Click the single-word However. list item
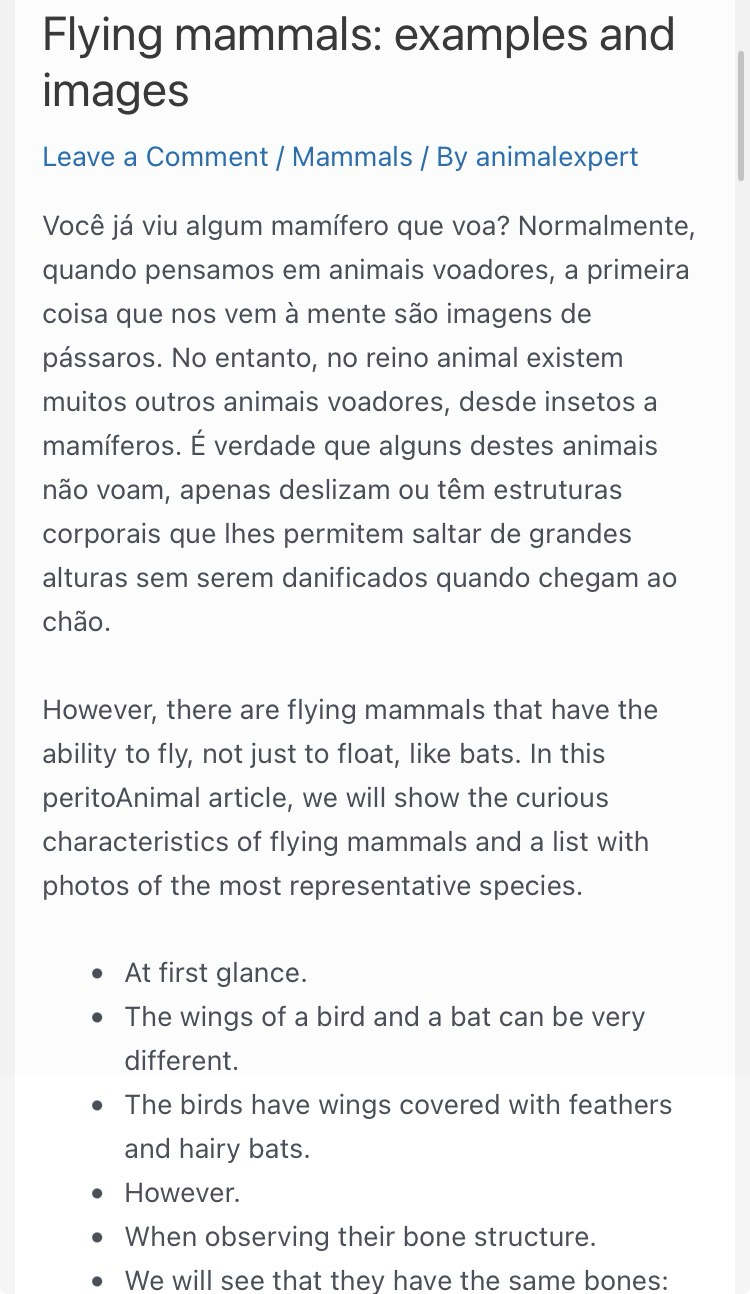This screenshot has width=750, height=1294. coord(182,1193)
